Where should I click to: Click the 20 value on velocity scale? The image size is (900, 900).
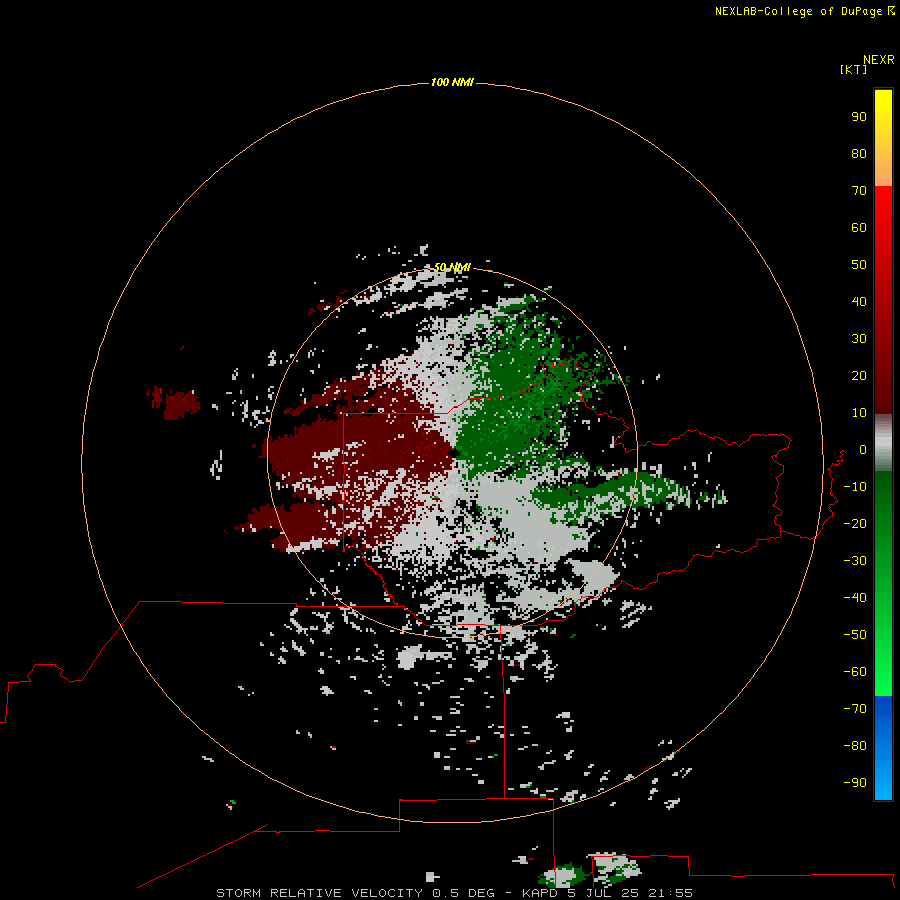[859, 375]
